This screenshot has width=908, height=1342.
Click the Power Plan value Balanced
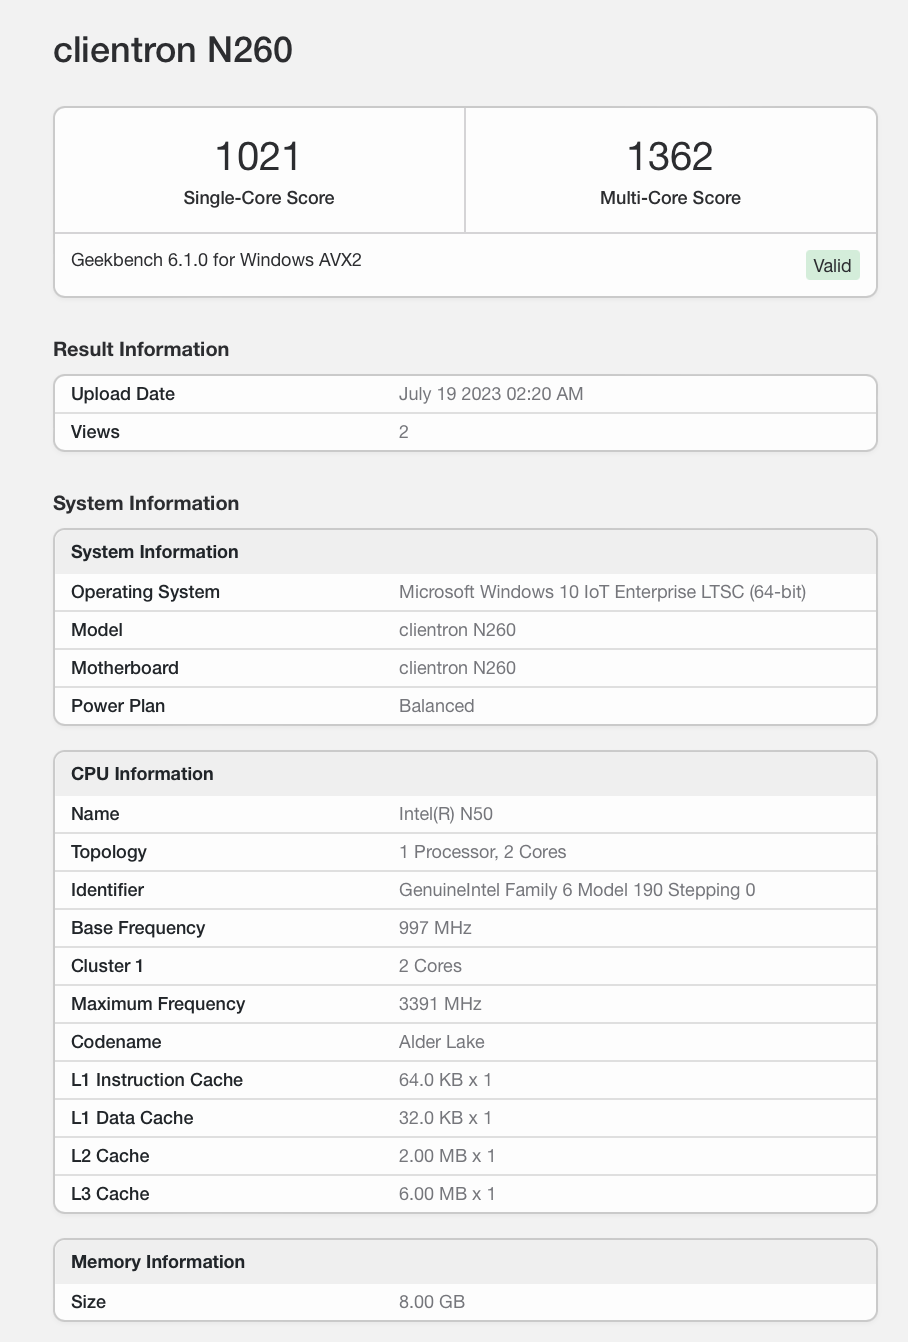(x=436, y=706)
